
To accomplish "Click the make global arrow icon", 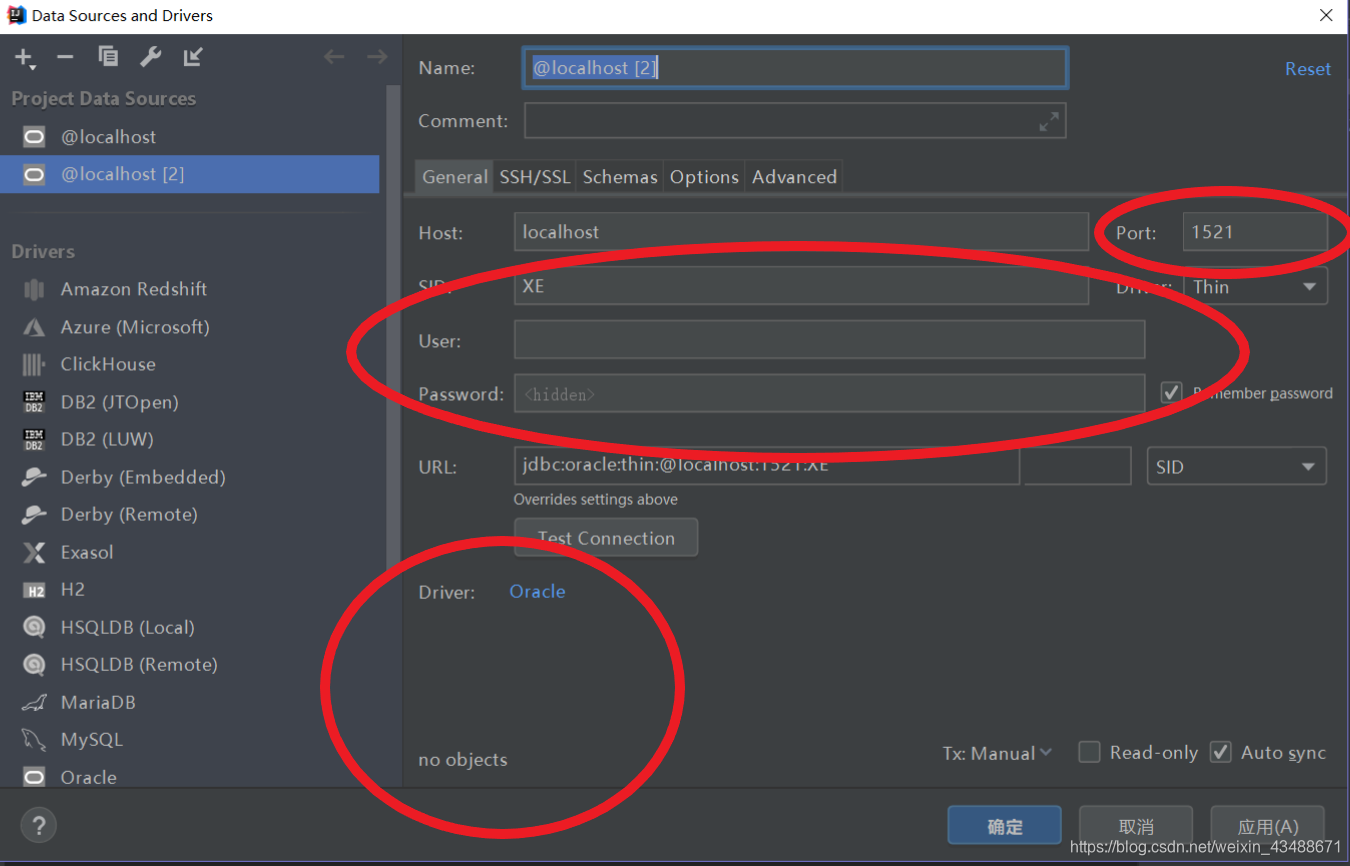I will [193, 57].
